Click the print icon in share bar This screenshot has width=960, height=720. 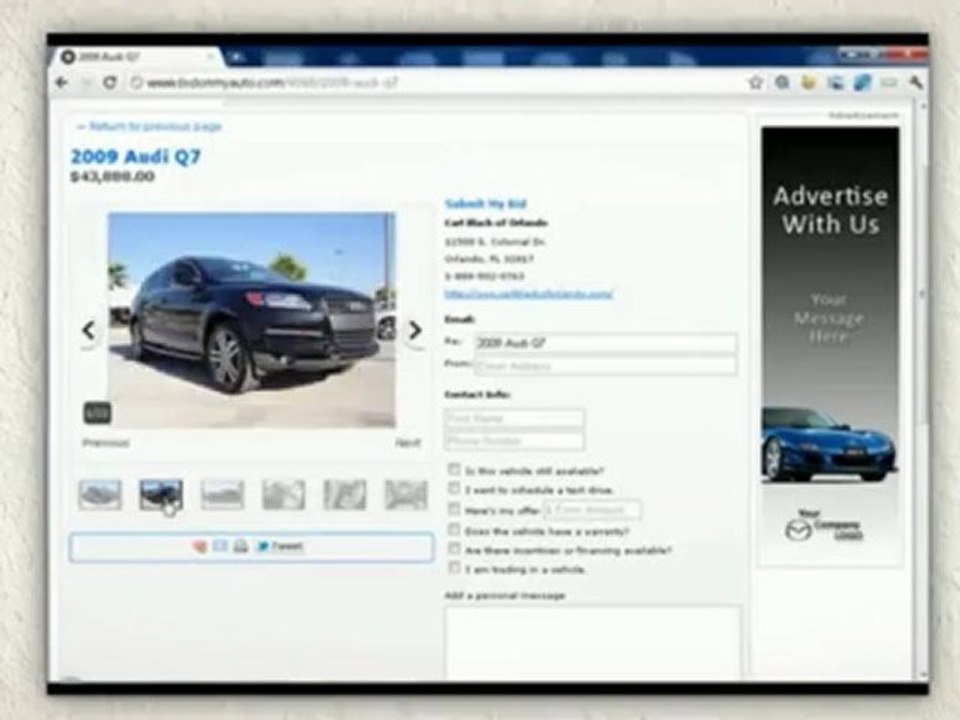[241, 546]
